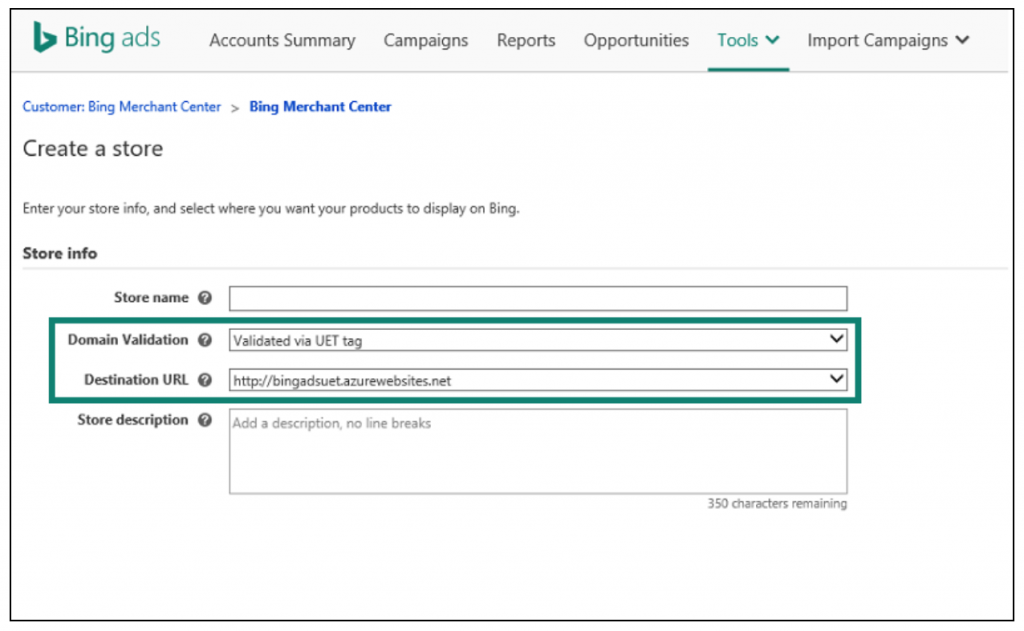Viewport: 1024px width, 631px height.
Task: Click the Create a store heading
Action: [x=93, y=149]
